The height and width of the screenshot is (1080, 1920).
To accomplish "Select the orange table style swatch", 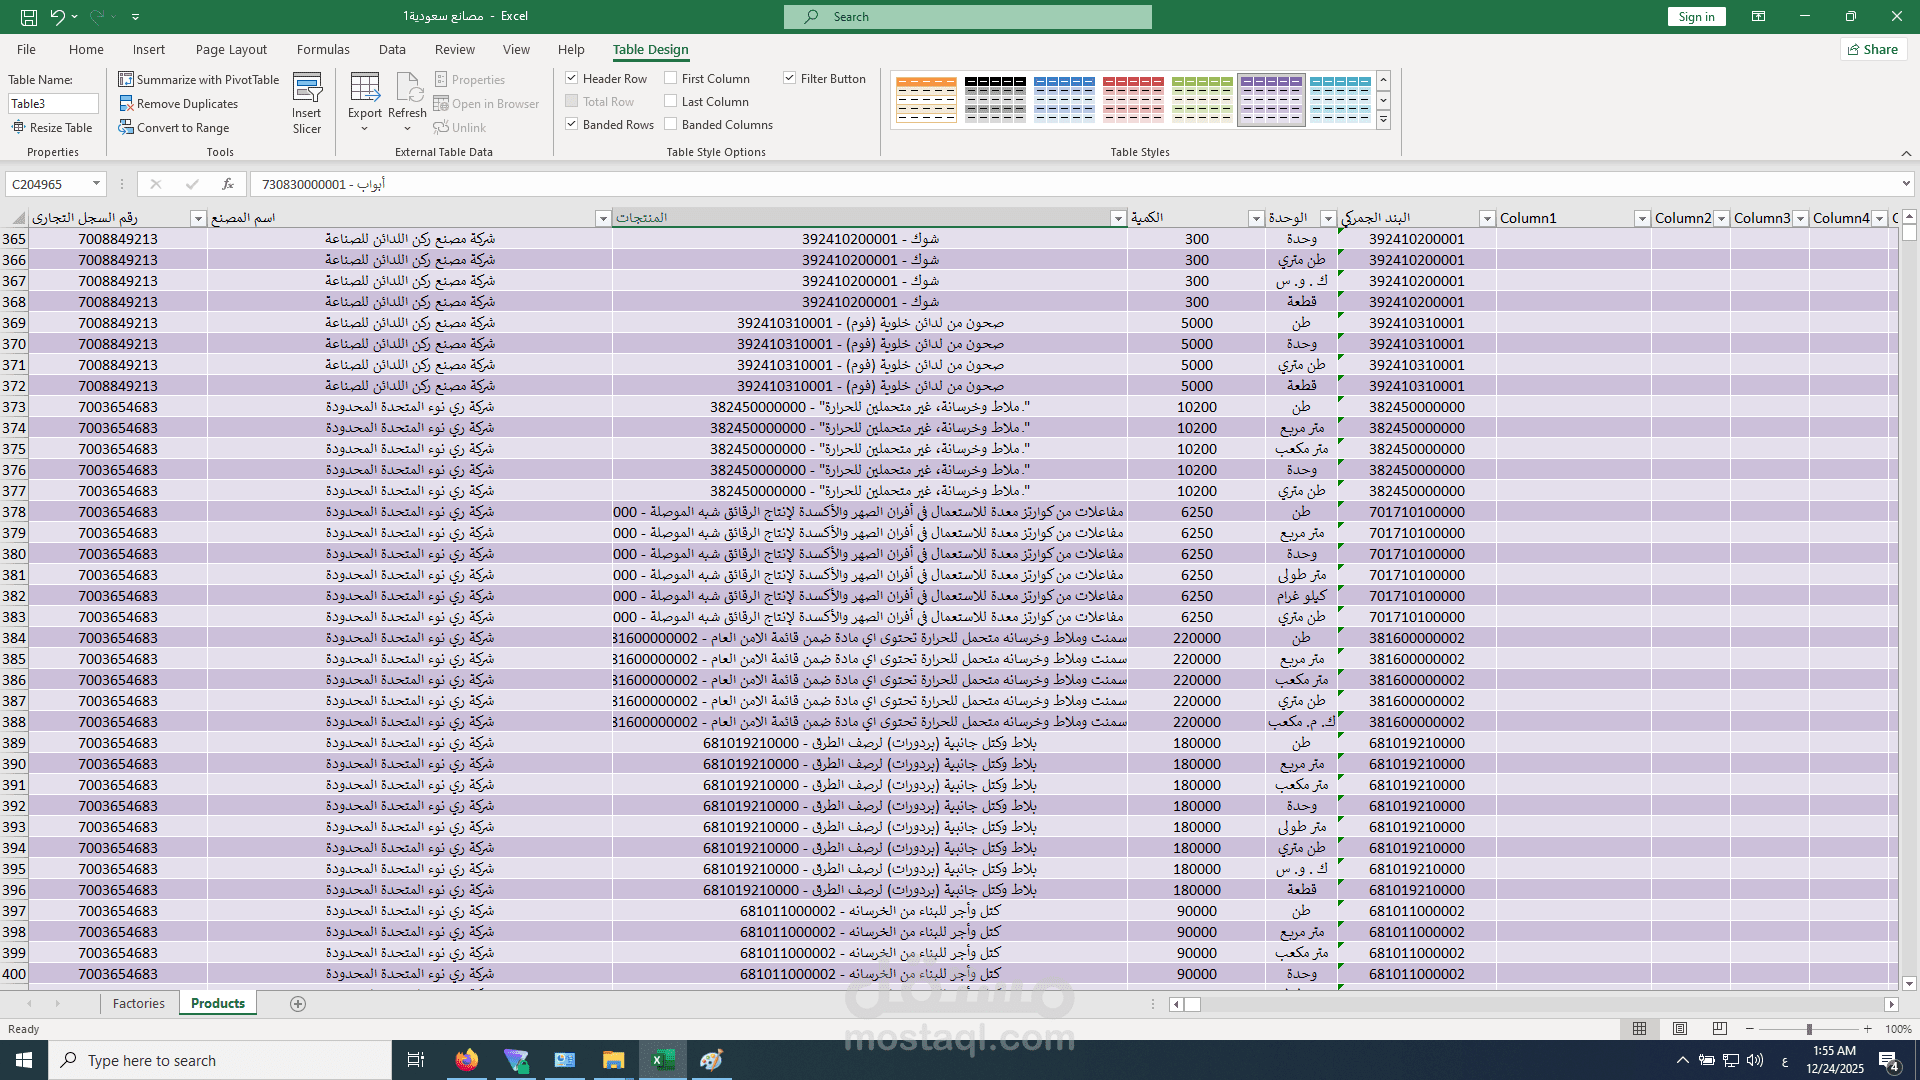I will coord(926,99).
